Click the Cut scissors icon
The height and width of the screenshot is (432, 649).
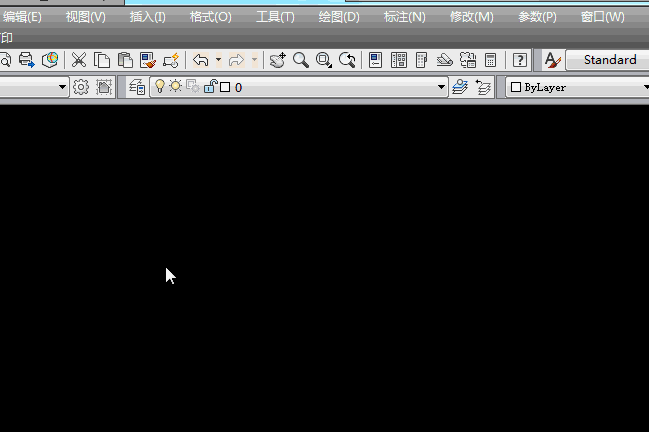[x=78, y=60]
